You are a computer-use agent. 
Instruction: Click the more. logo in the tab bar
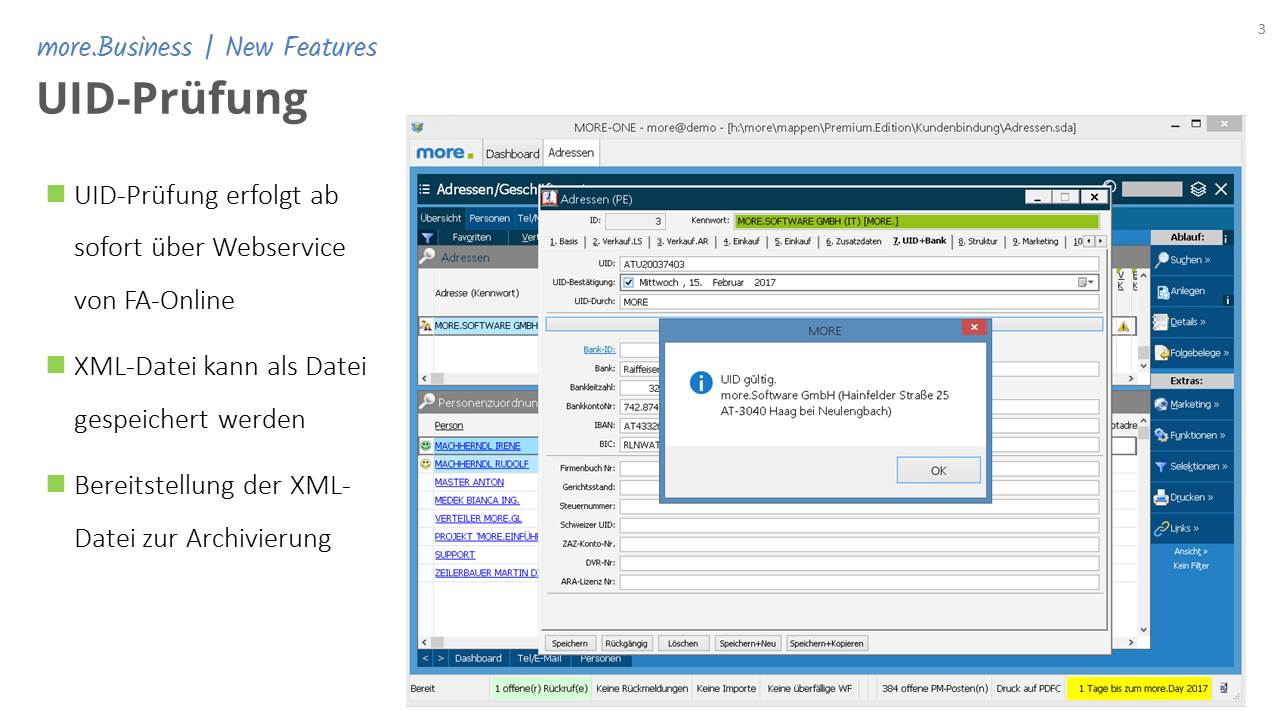[445, 153]
